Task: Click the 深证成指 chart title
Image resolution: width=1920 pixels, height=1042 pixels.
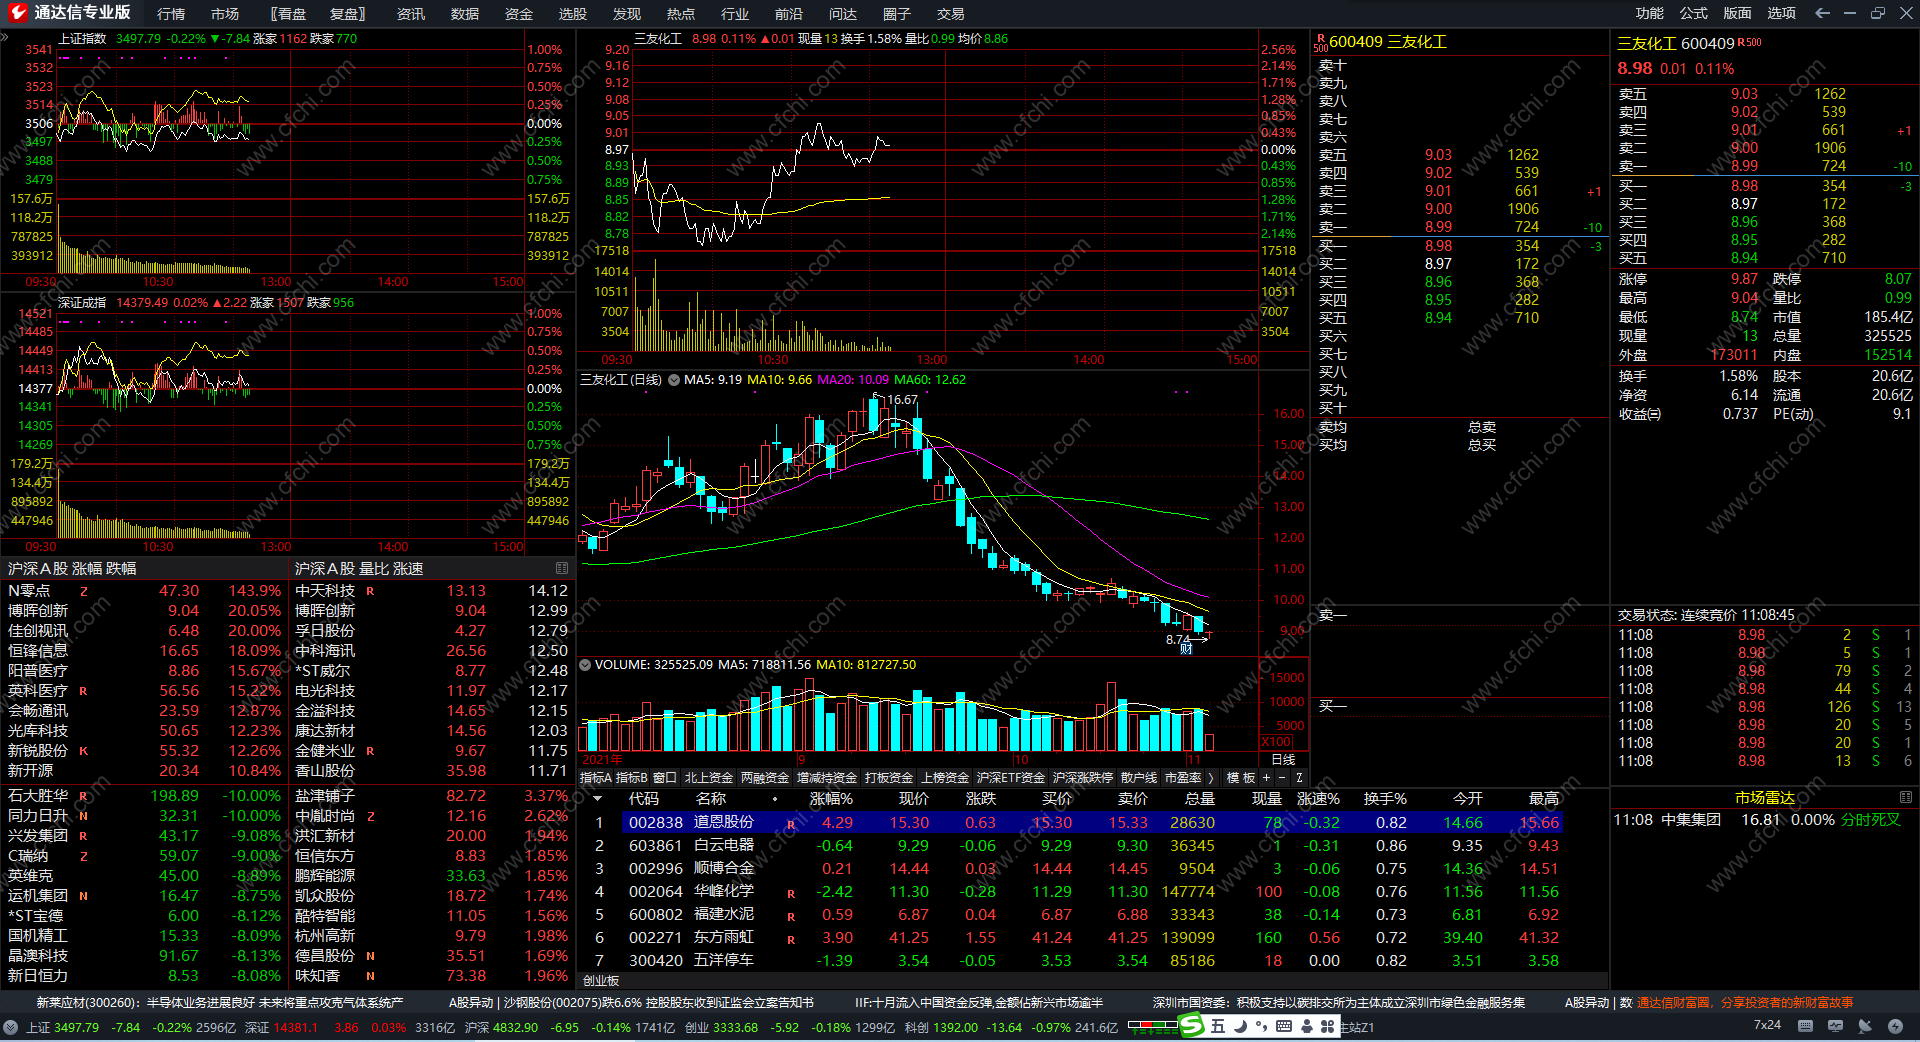Action: 82,303
